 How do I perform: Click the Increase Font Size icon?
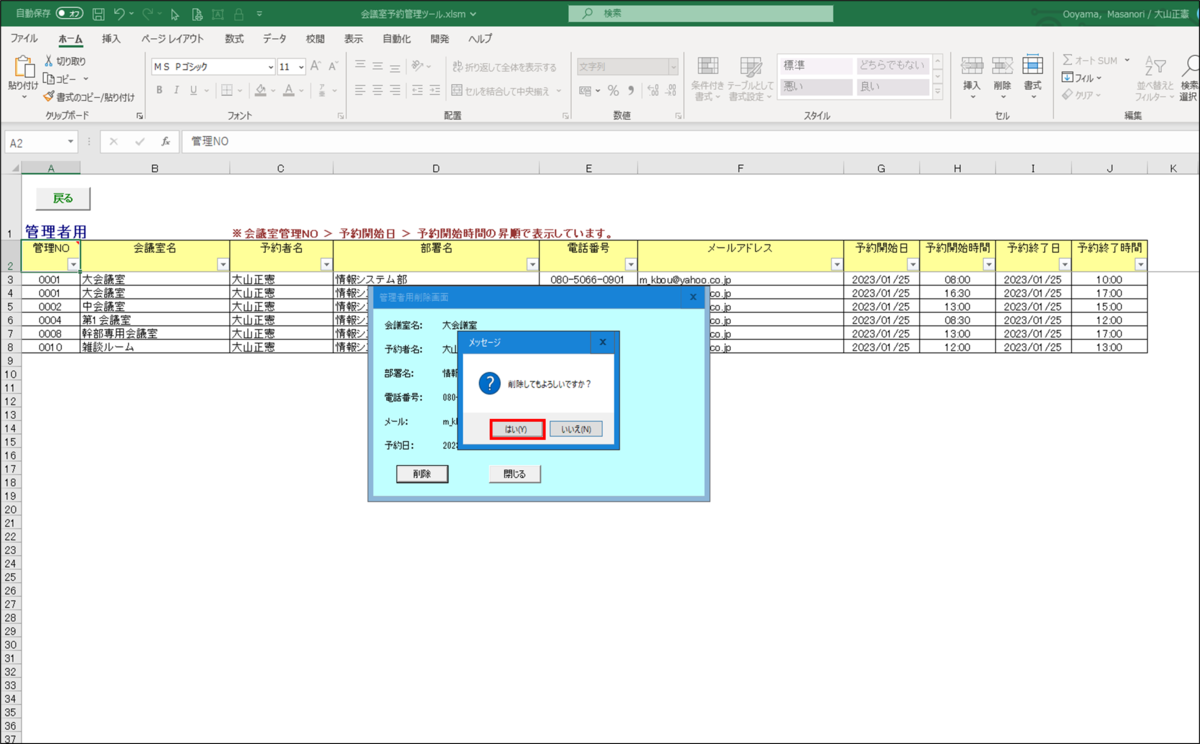tap(316, 66)
